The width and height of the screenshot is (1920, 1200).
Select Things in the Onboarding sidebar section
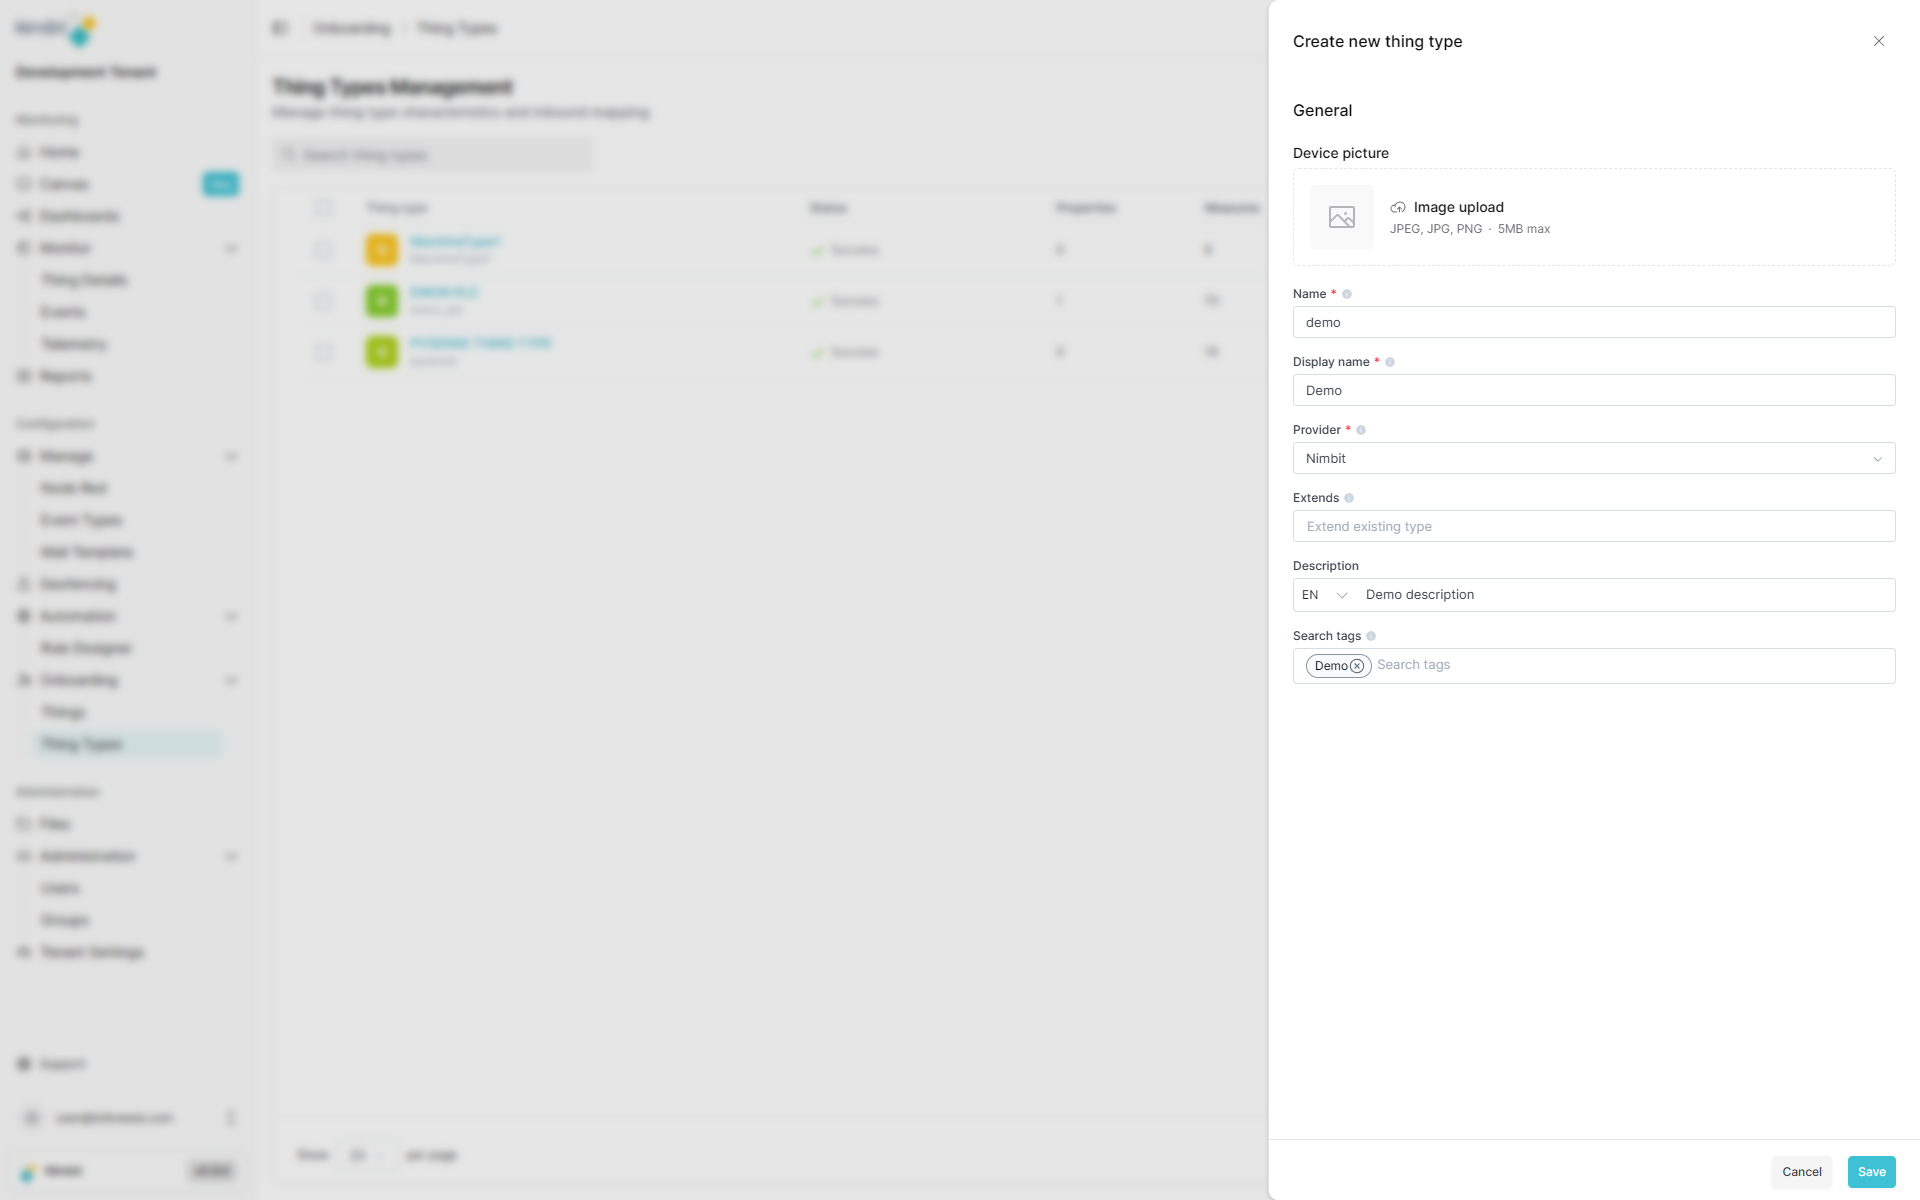tap(64, 712)
